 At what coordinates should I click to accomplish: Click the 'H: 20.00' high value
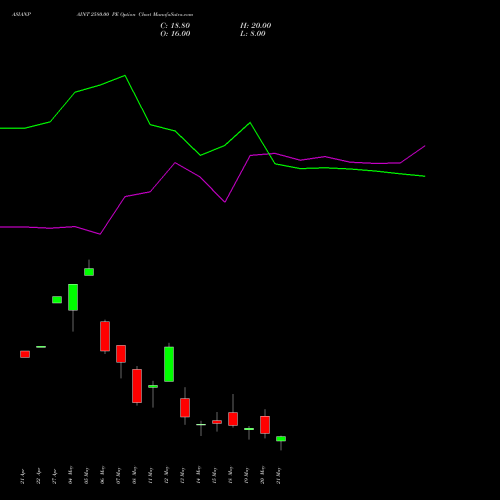(x=256, y=26)
